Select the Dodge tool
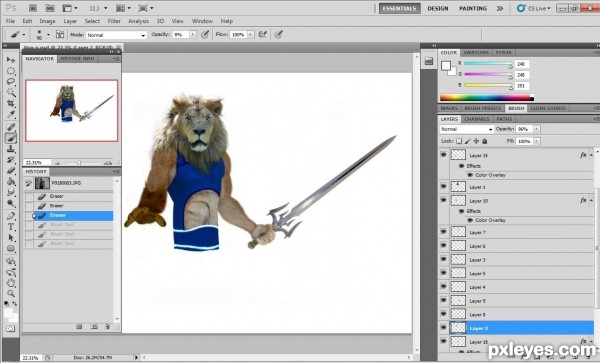Screen dimensions: 600x363 click(x=11, y=203)
